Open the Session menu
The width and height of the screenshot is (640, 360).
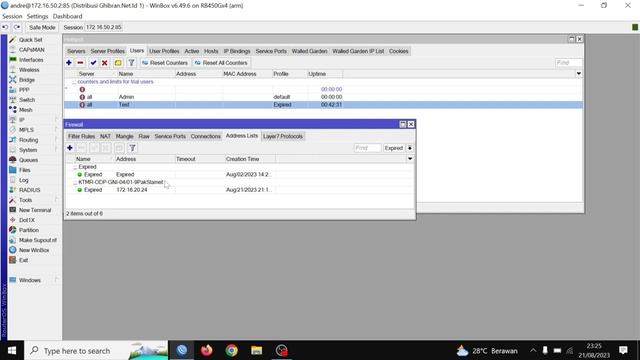(x=12, y=16)
